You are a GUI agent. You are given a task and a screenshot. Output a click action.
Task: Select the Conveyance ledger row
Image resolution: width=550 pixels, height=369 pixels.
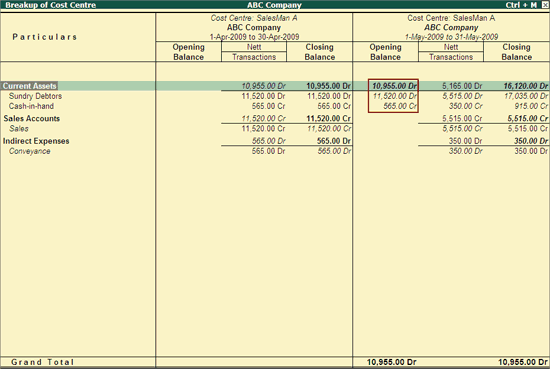(29, 151)
